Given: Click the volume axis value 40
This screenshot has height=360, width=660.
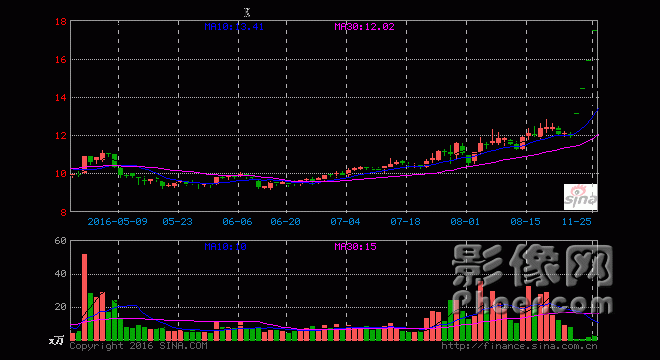Looking at the screenshot, I should (x=61, y=274).
